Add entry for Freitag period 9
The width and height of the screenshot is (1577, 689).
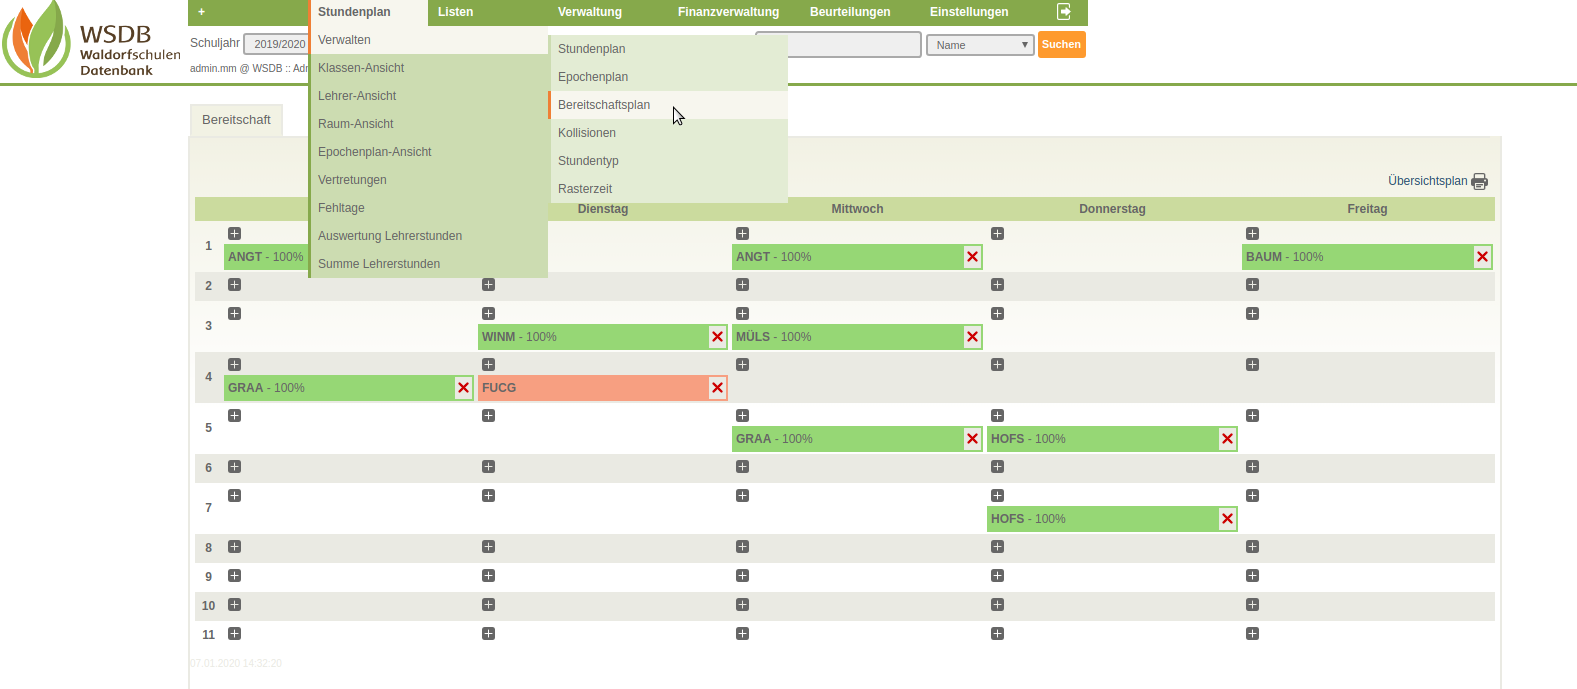coord(1252,576)
